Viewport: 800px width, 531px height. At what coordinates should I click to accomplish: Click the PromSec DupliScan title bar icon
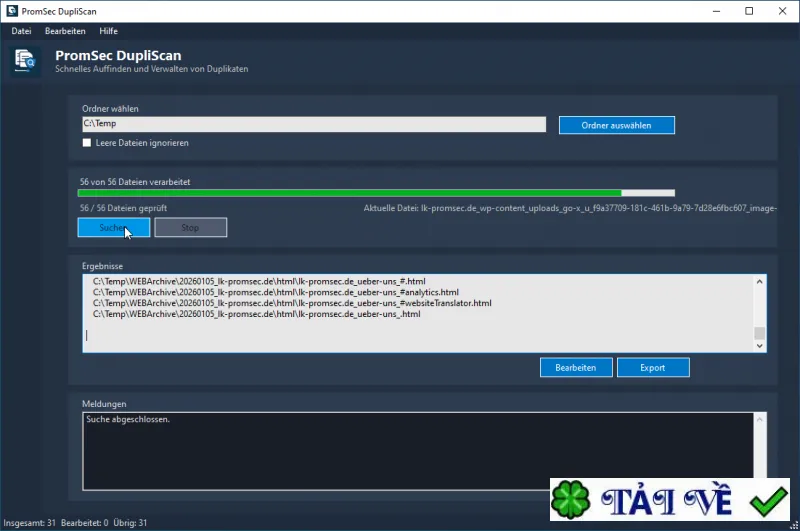pyautogui.click(x=12, y=11)
